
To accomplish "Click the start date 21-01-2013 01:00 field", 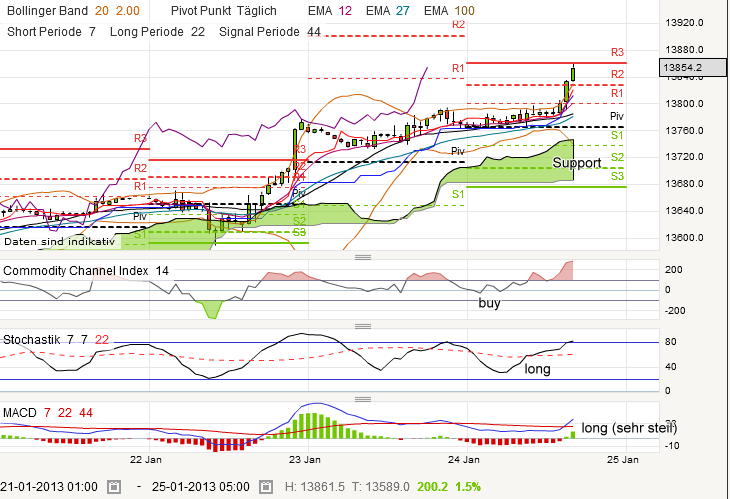I will coord(49,487).
